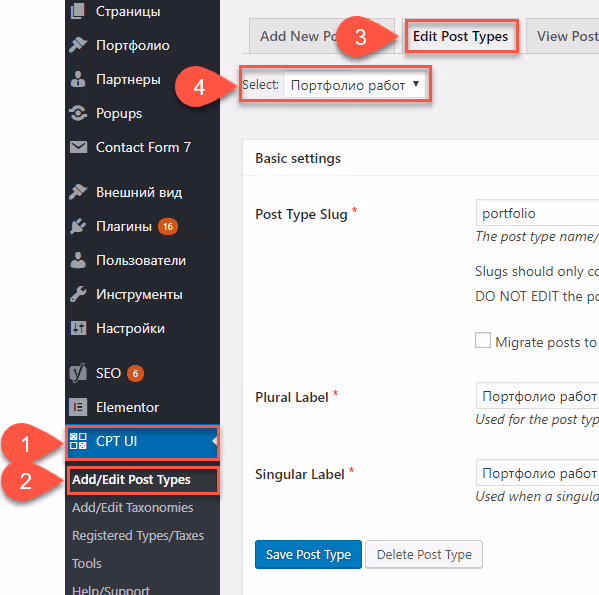Open the Add/Edit Taxonomies submenu item
The height and width of the screenshot is (595, 599).
coord(133,508)
